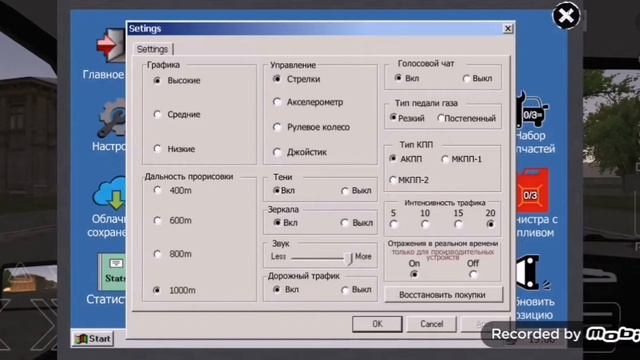Choose Джойстик control mode

click(277, 152)
